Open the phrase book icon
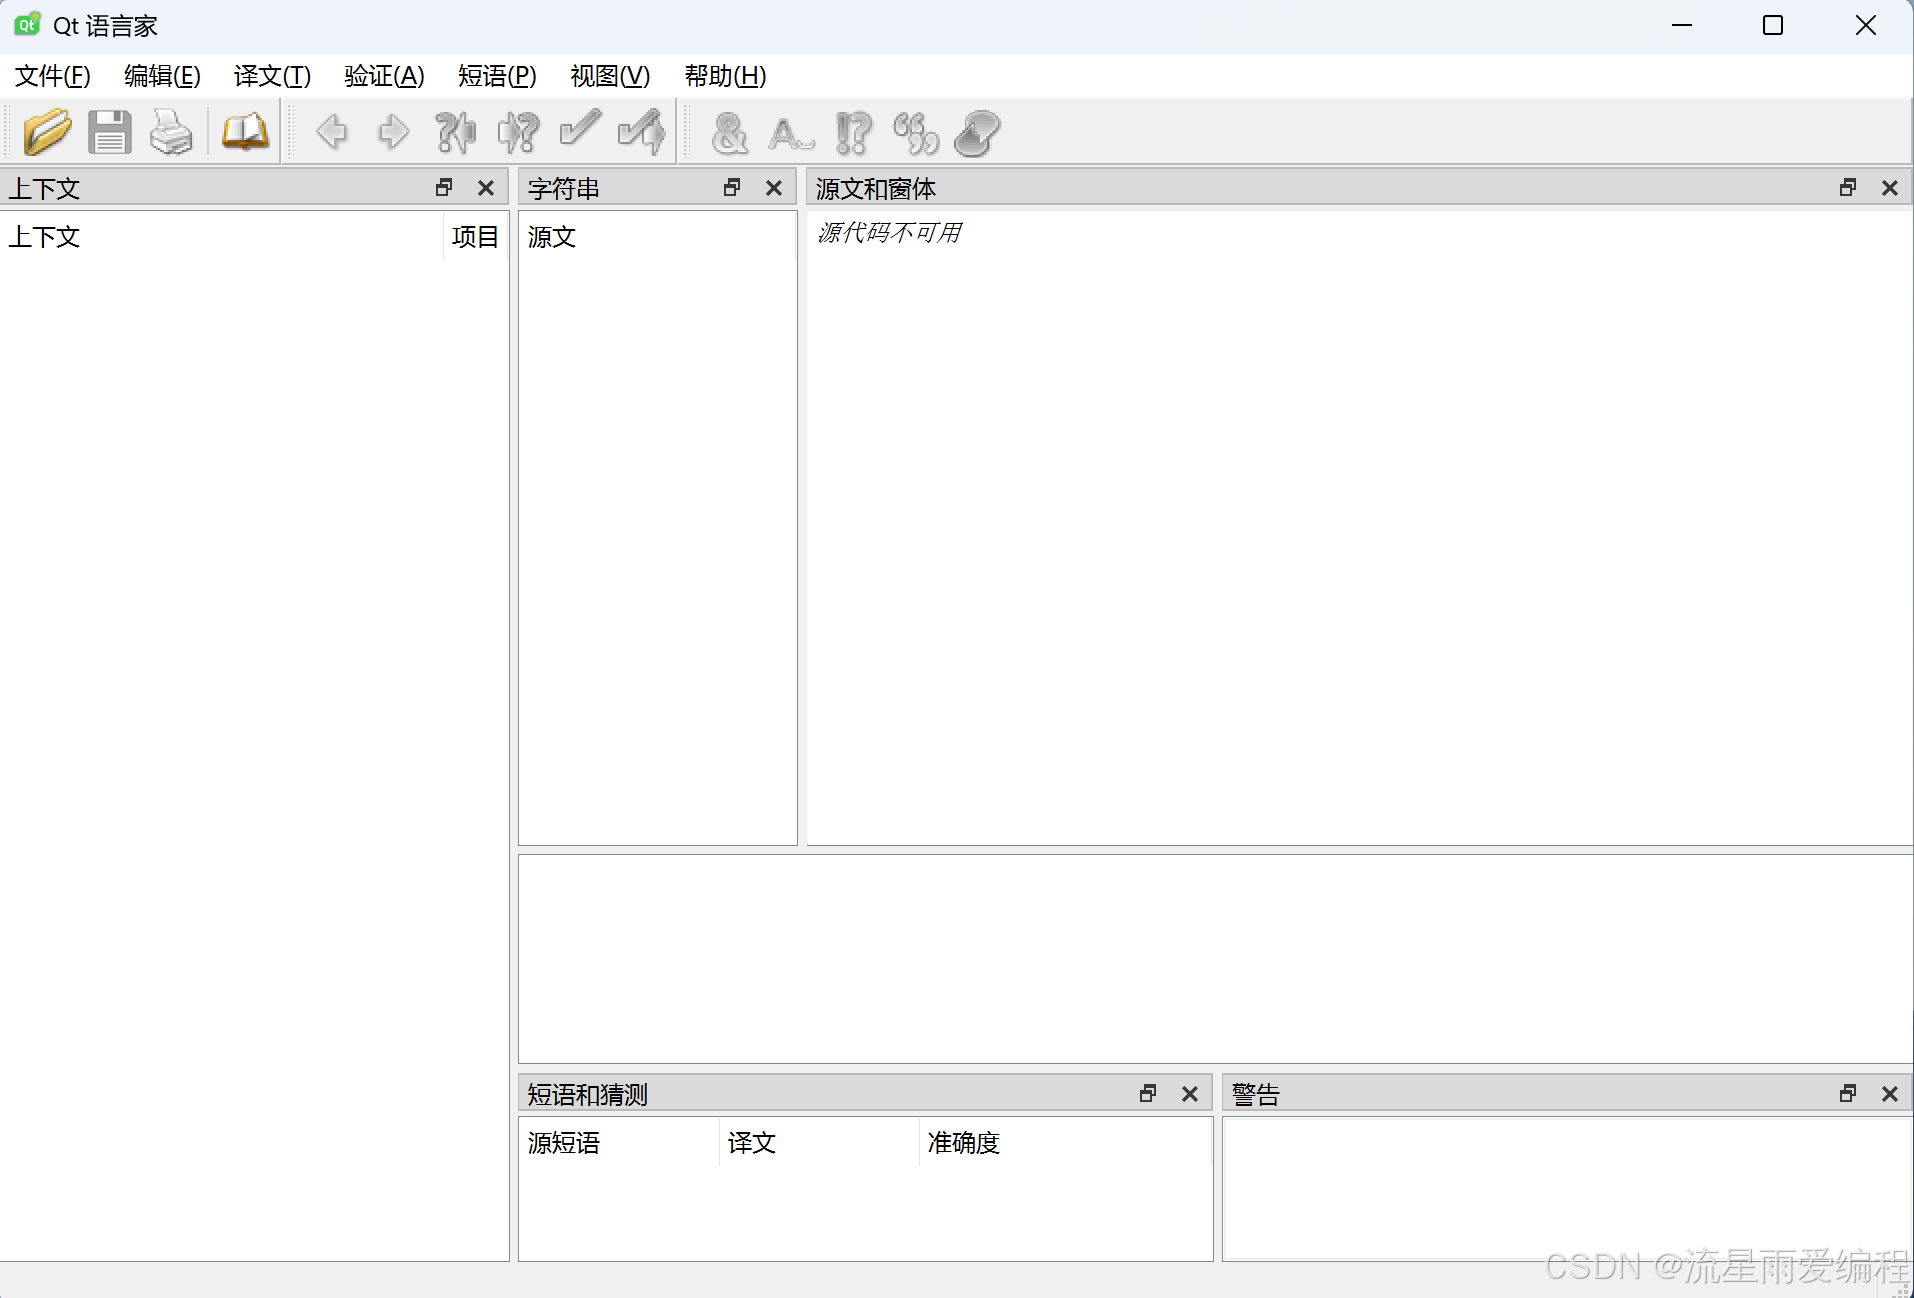The image size is (1914, 1298). click(x=245, y=132)
